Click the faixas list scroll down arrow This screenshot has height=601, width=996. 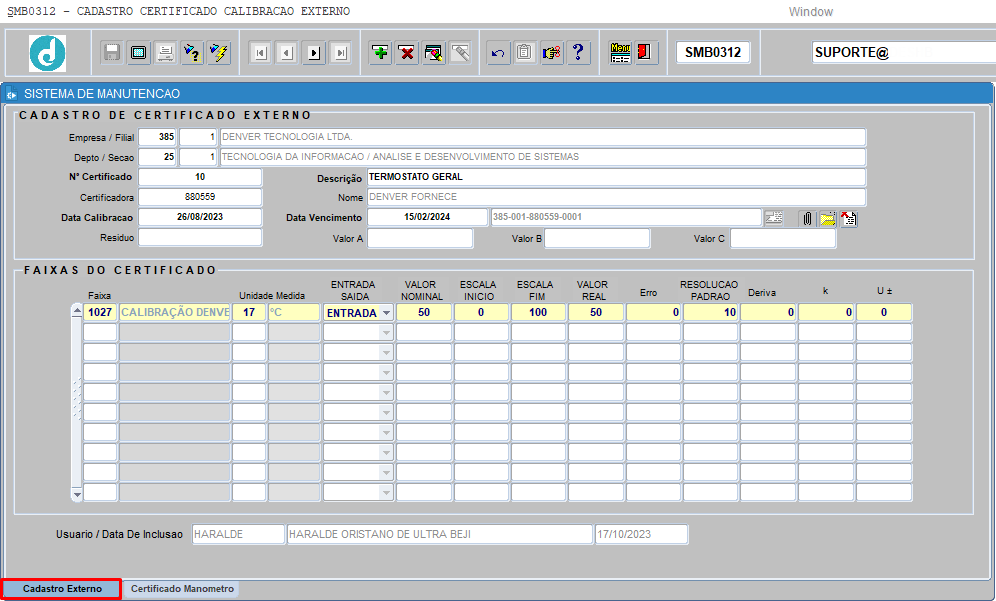point(77,494)
